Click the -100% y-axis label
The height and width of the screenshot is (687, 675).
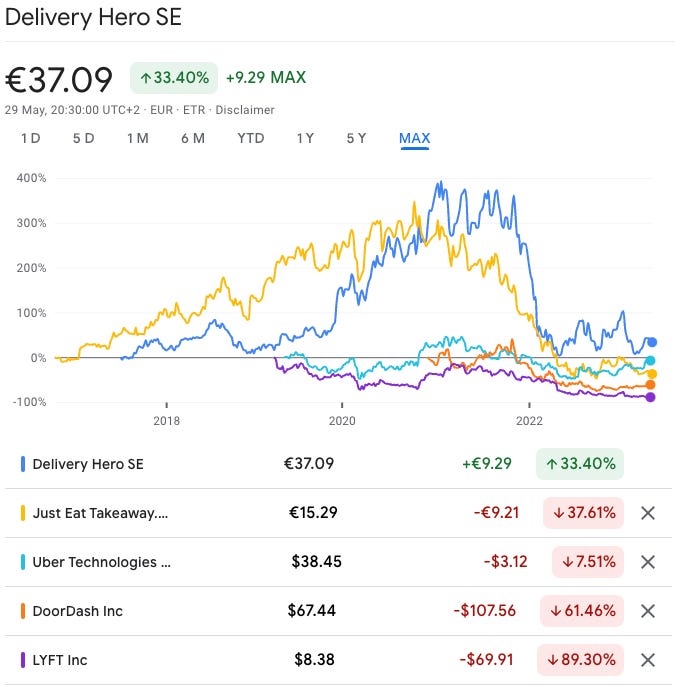29,402
